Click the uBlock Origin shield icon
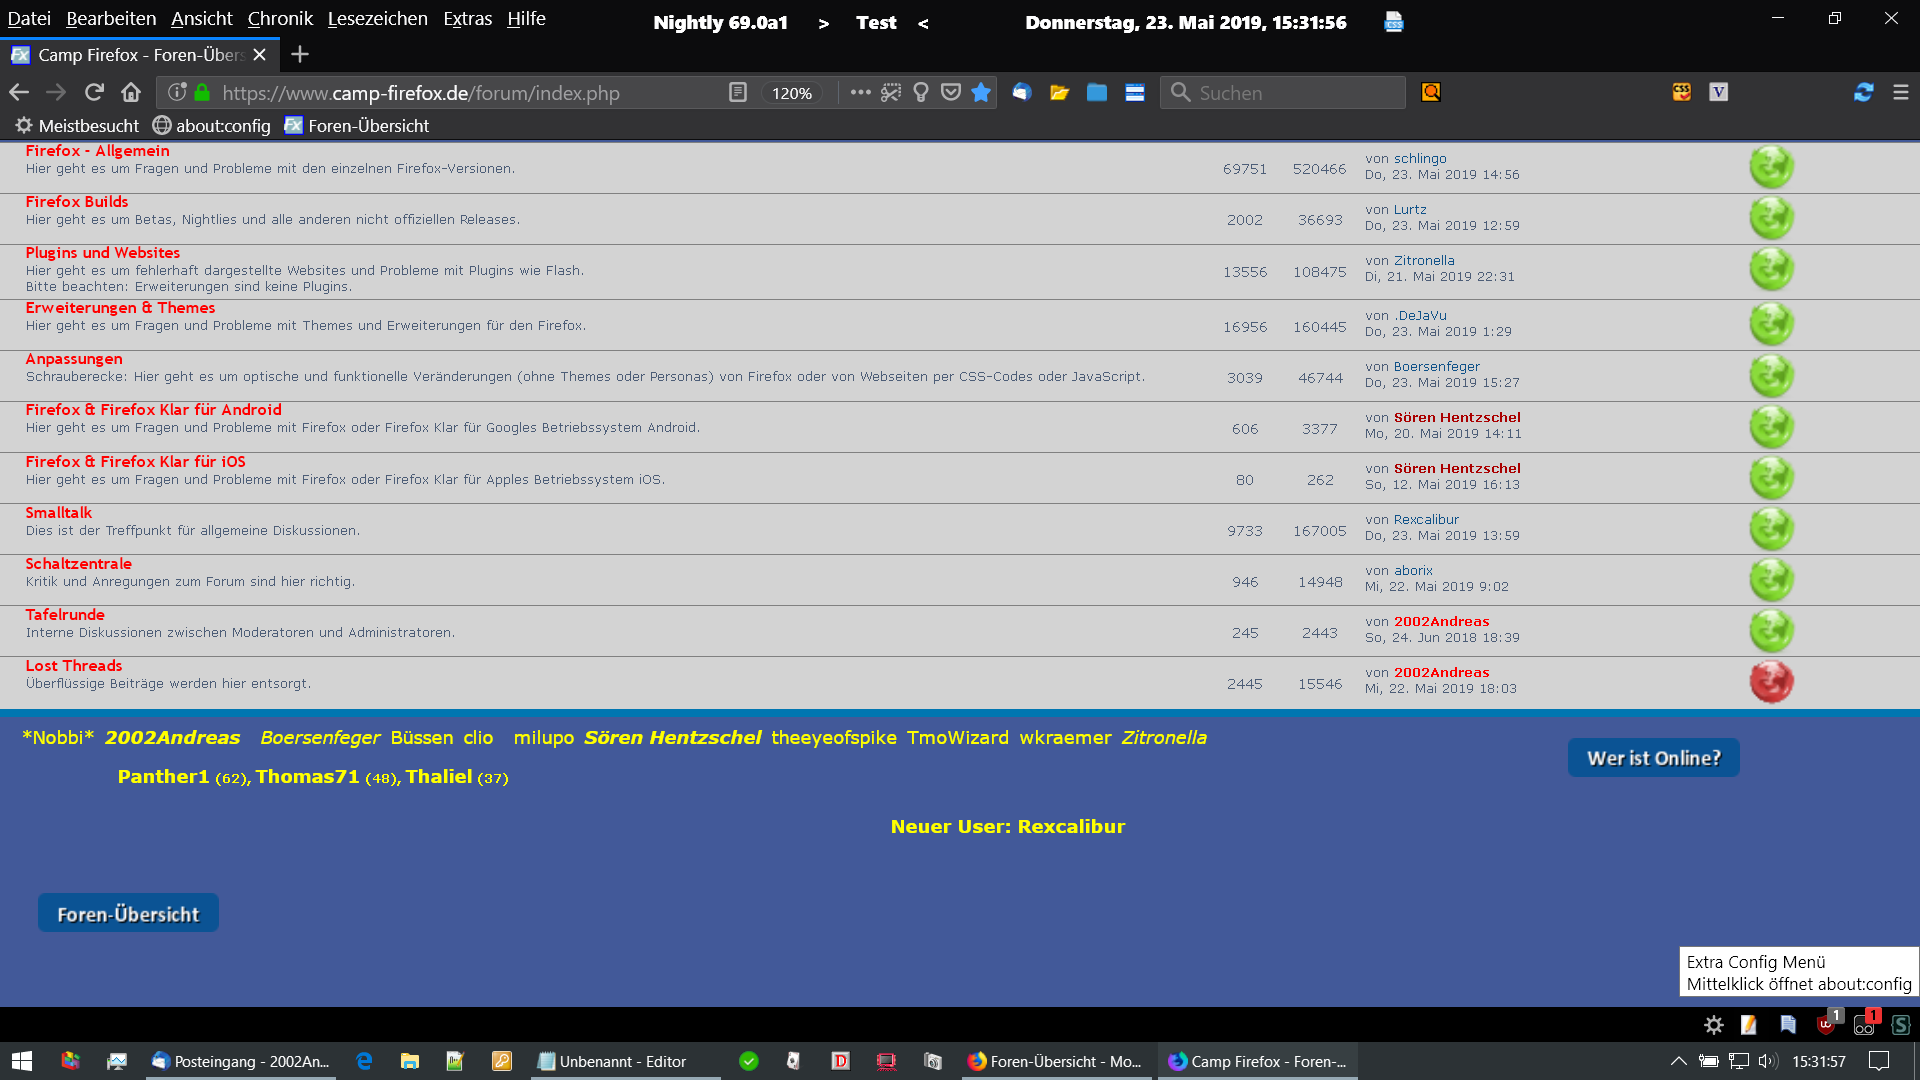This screenshot has height=1080, width=1920. point(1826,1024)
